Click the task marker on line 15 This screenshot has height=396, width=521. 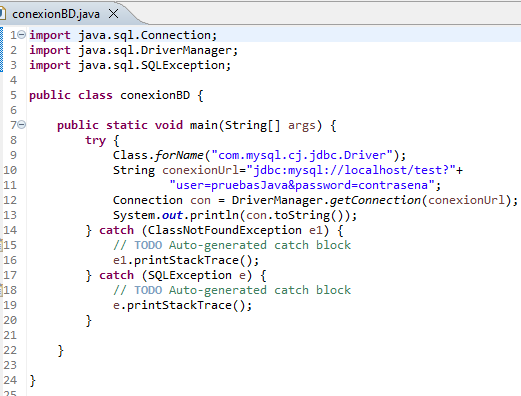point(1,245)
